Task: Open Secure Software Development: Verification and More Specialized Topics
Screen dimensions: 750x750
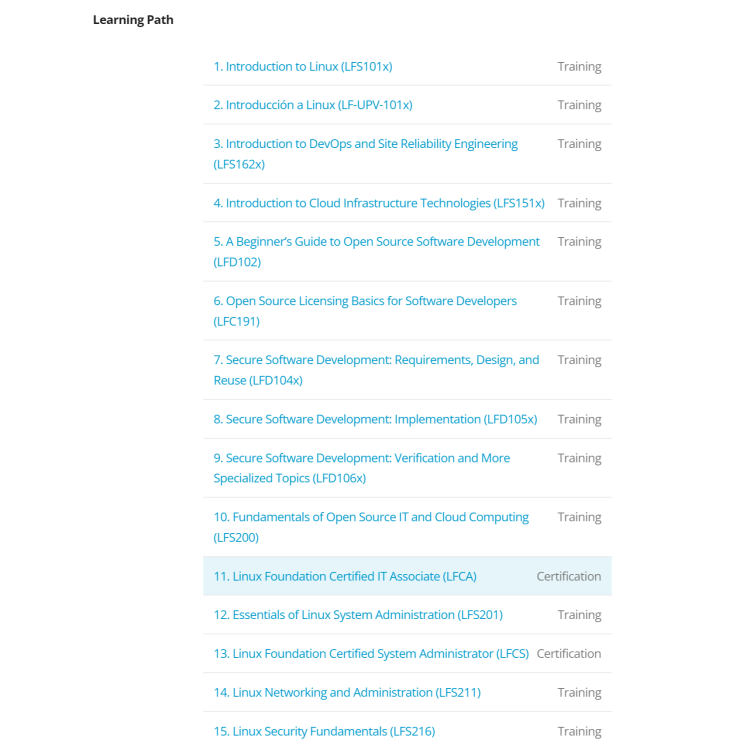Action: [x=362, y=468]
